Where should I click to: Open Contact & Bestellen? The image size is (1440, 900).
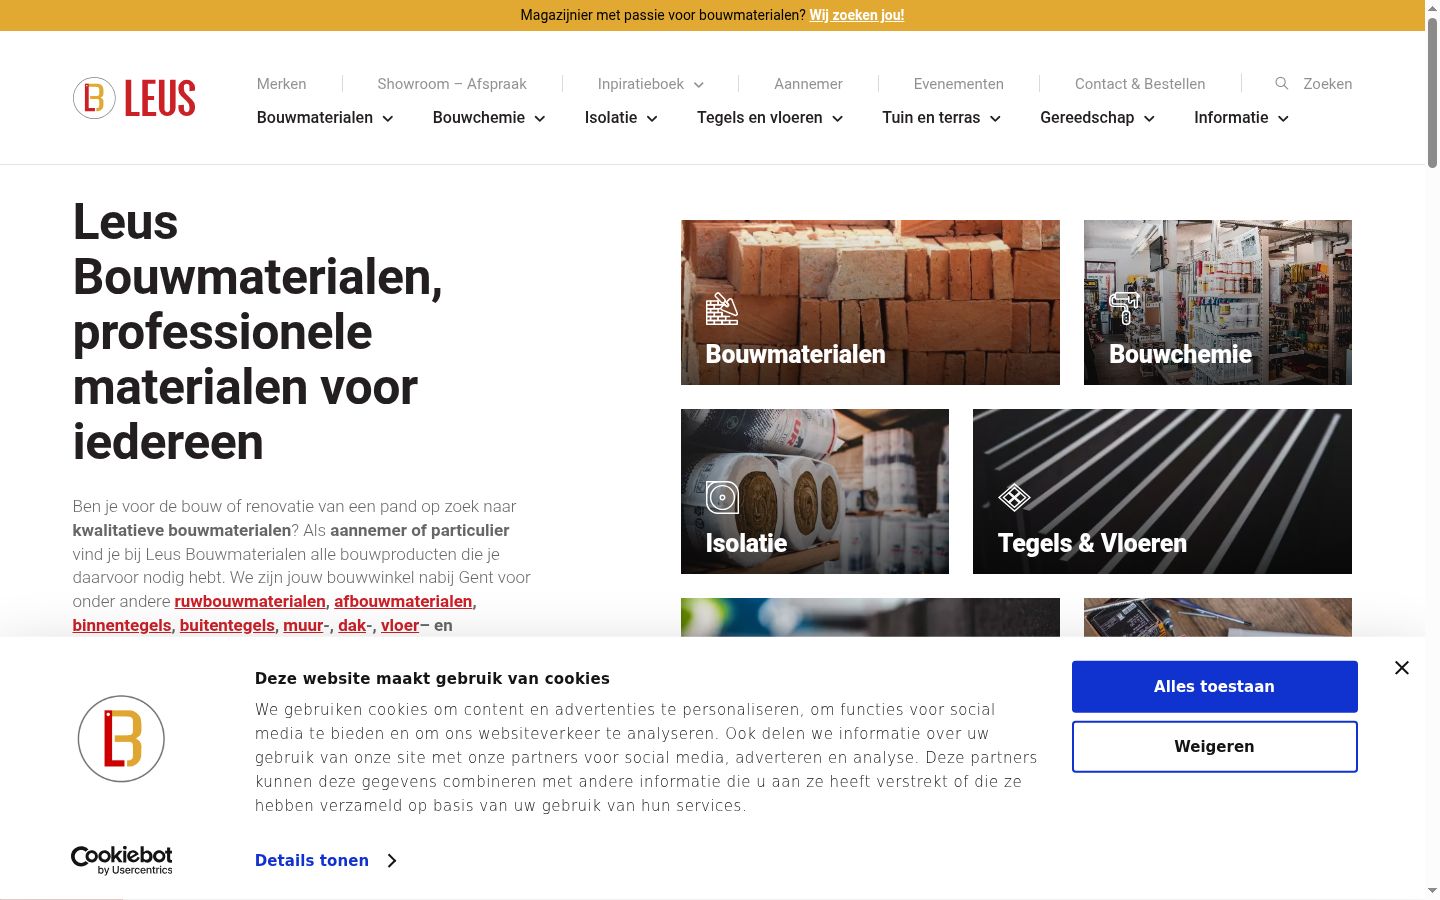click(x=1140, y=84)
